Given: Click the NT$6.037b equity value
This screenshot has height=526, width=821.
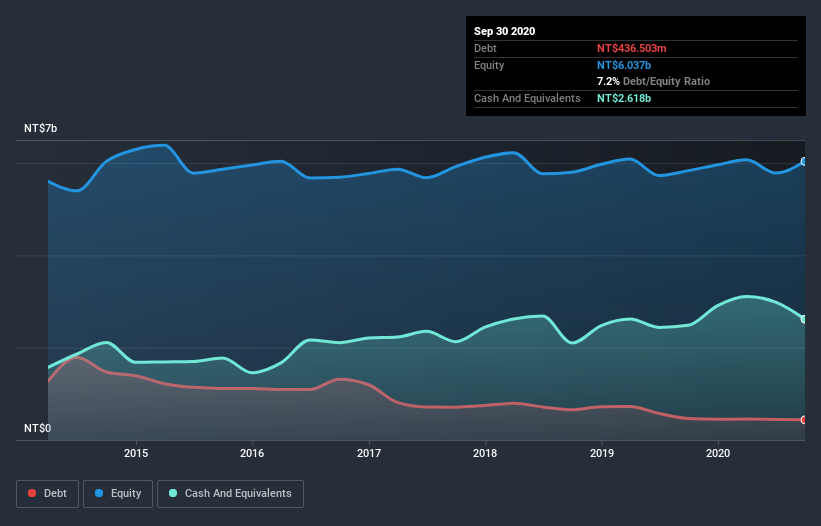Looking at the screenshot, I should (624, 65).
